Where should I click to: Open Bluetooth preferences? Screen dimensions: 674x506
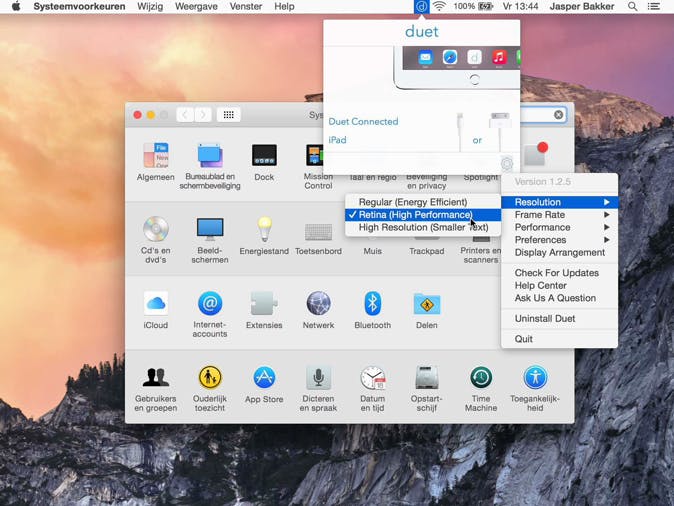[x=372, y=310]
